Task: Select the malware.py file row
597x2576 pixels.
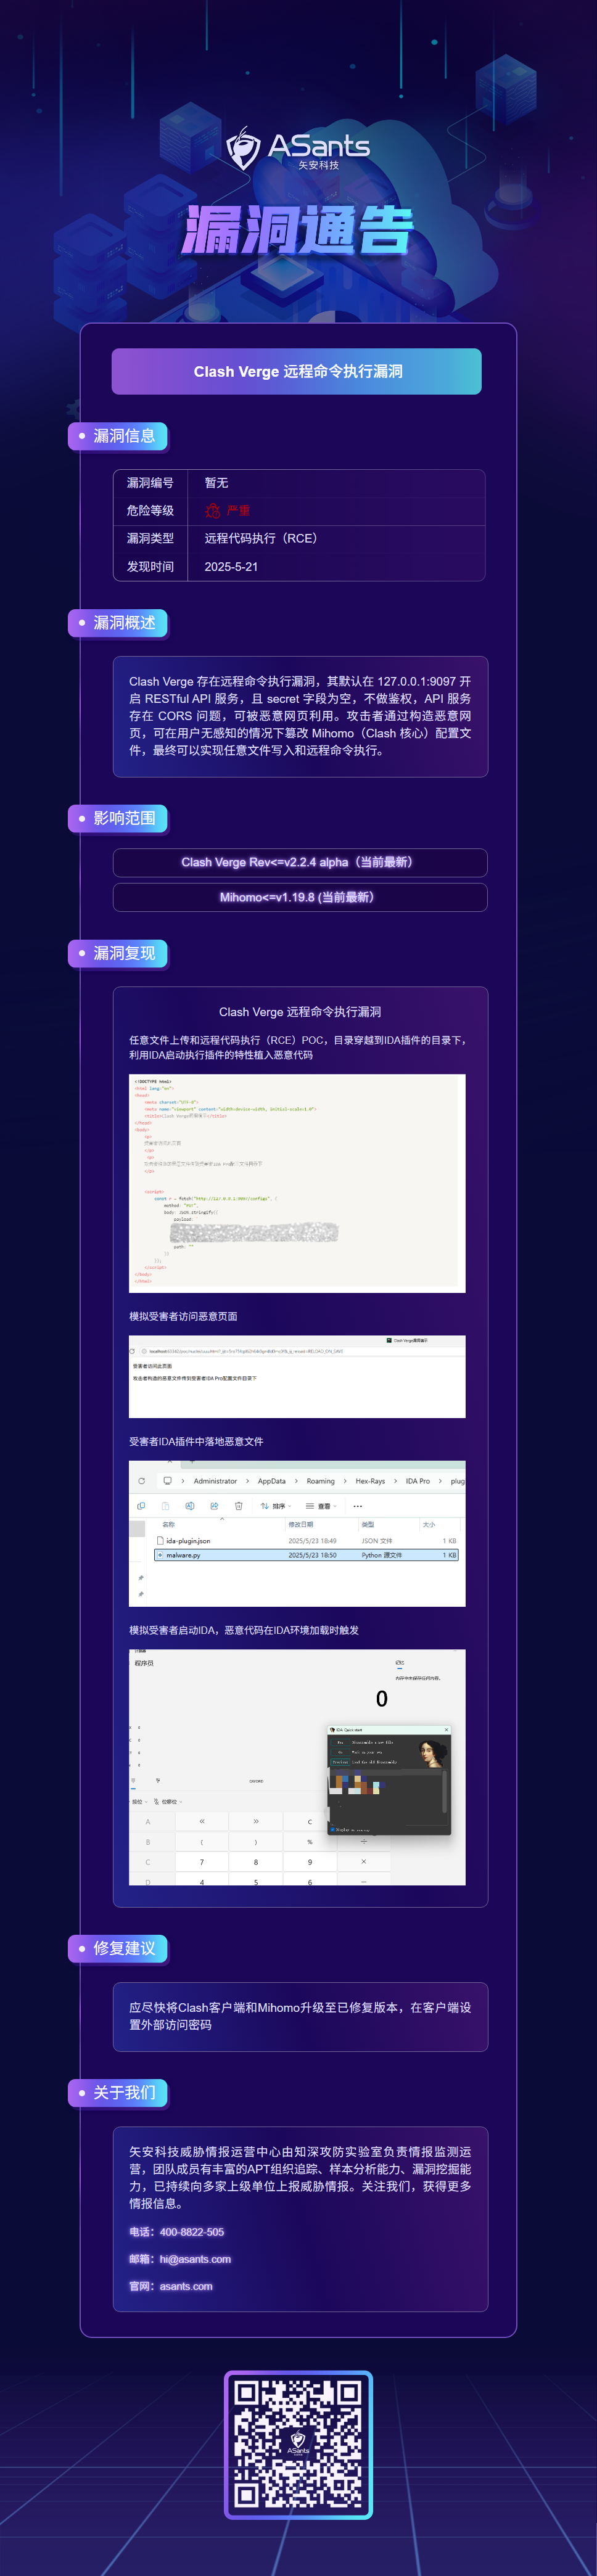Action: (x=306, y=1555)
